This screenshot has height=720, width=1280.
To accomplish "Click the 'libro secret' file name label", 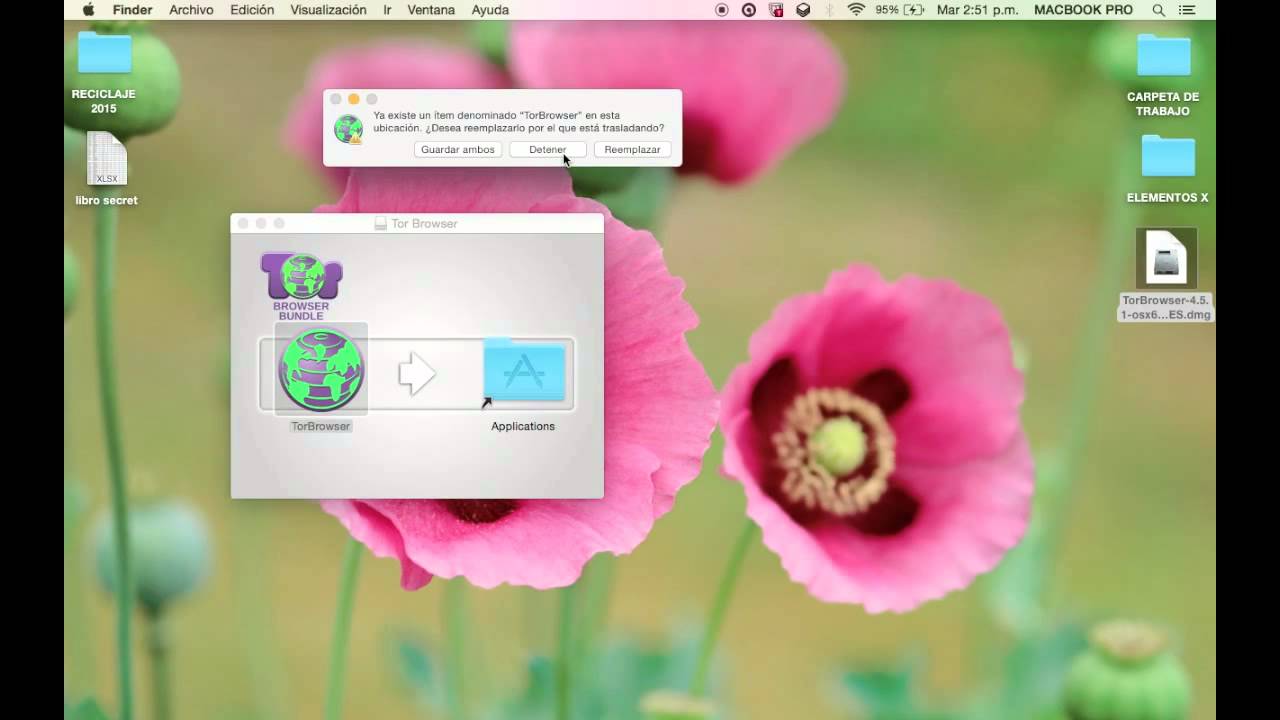I will coord(107,200).
